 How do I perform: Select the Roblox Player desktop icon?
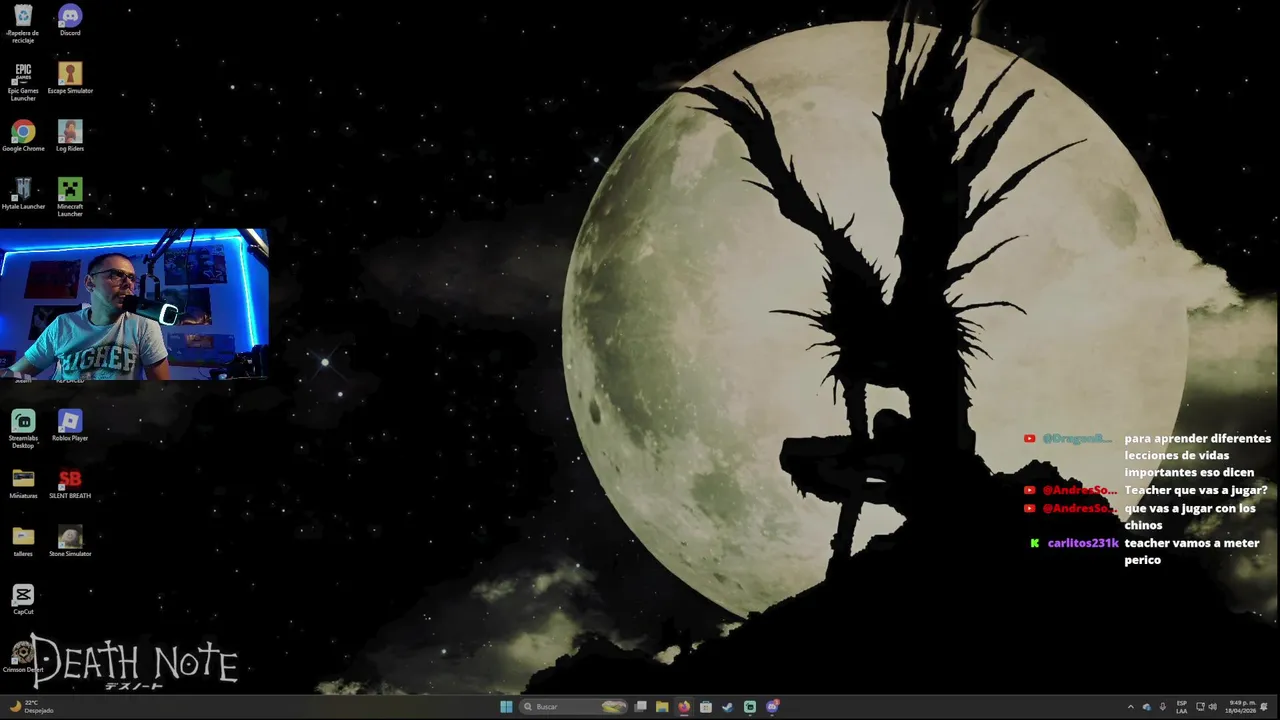(70, 425)
